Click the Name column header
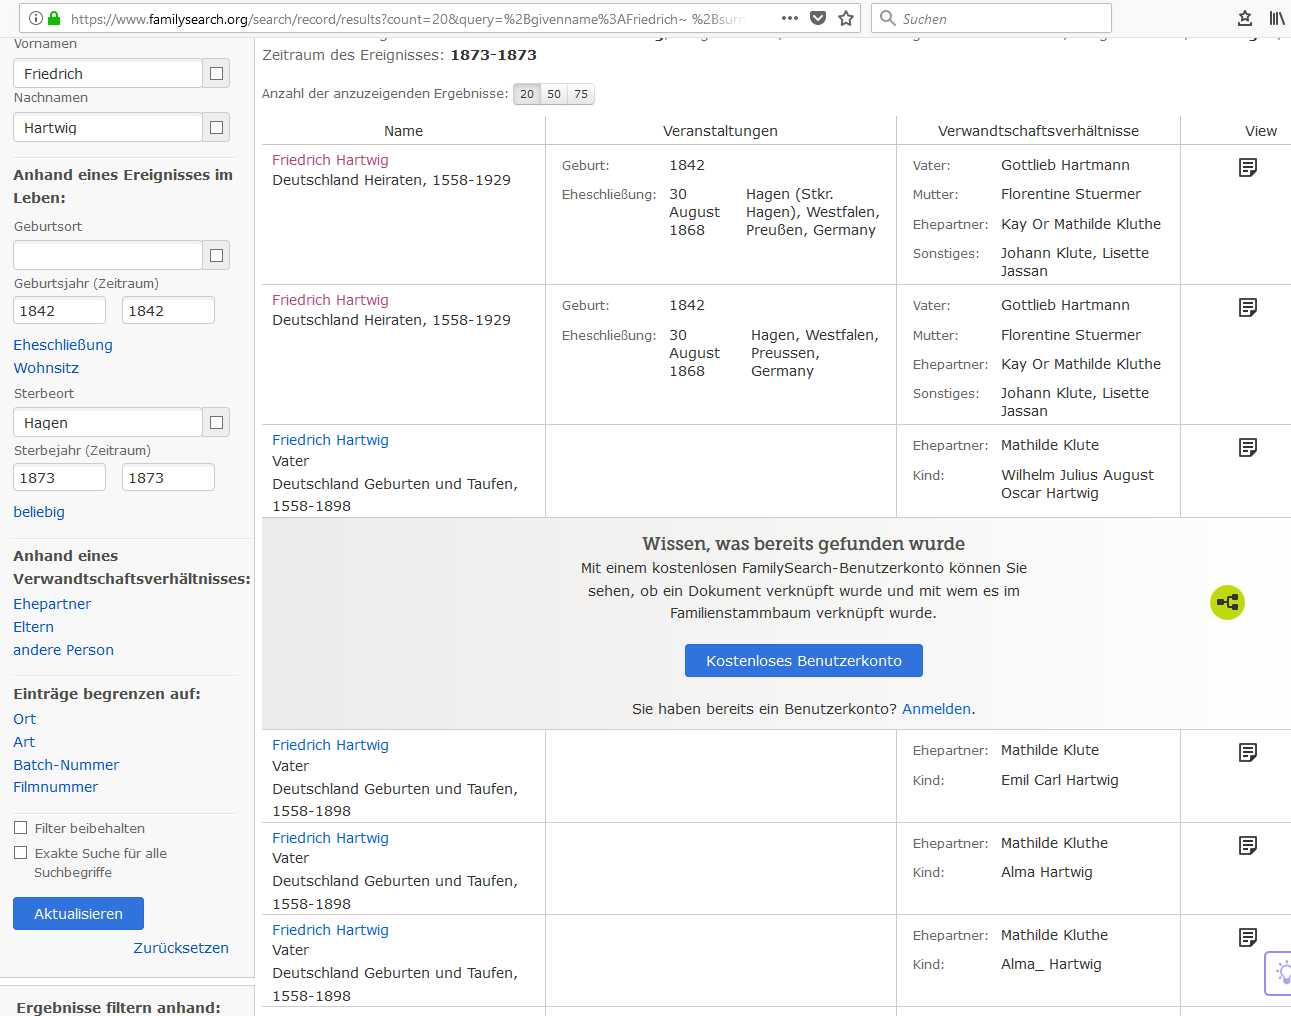Screen dimensions: 1291x1016 click(403, 131)
